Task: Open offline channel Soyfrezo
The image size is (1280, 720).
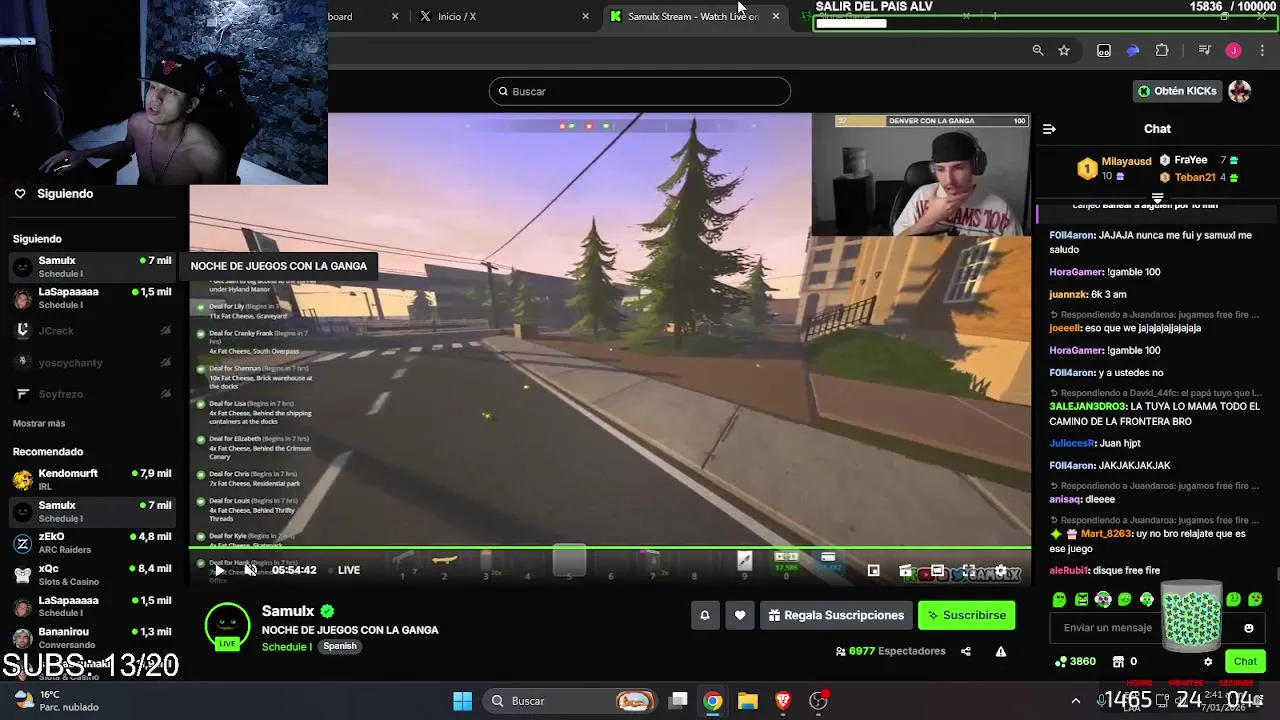Action: (92, 394)
